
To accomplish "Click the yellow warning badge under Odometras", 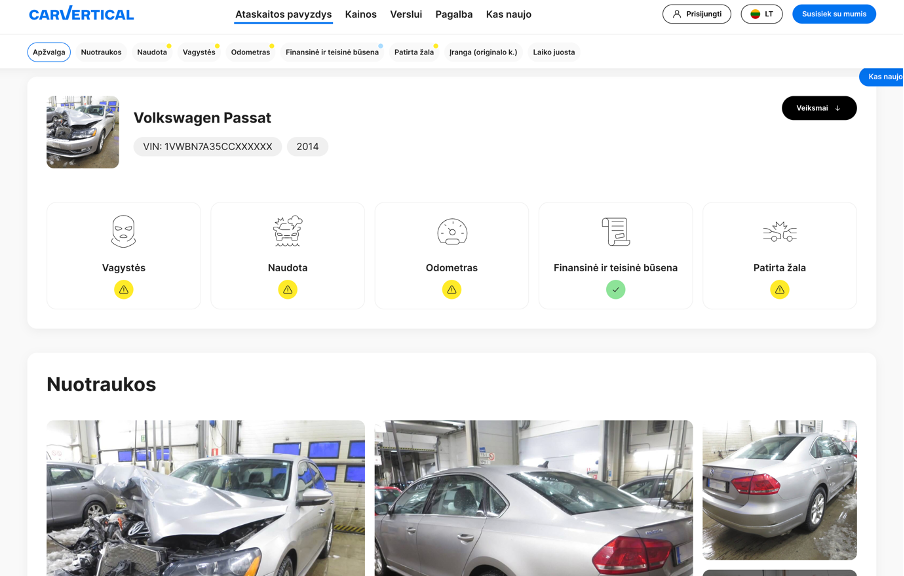I will (452, 289).
